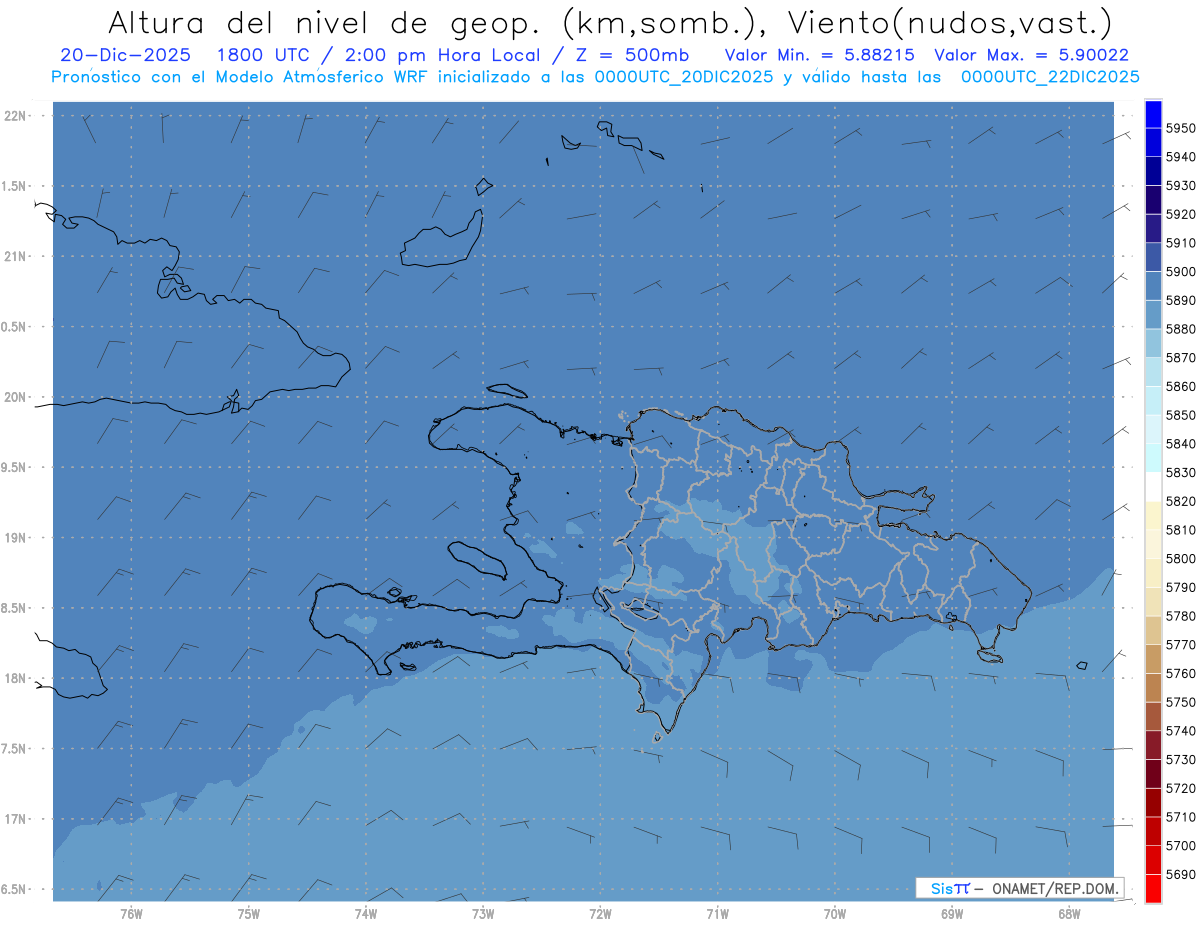Click the colorbar segment between 5900 and 5890
Viewport: 1200px width, 927px height.
[x=1153, y=286]
